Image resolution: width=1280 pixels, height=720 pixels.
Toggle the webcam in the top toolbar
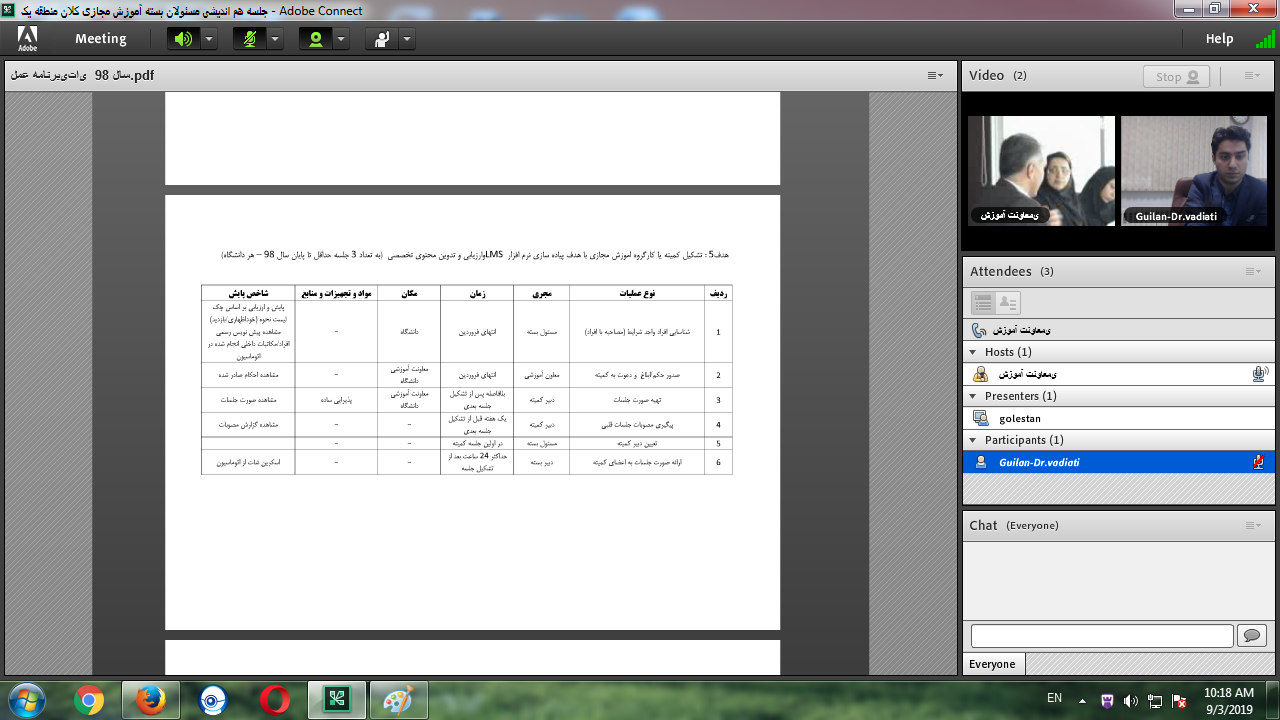click(316, 39)
